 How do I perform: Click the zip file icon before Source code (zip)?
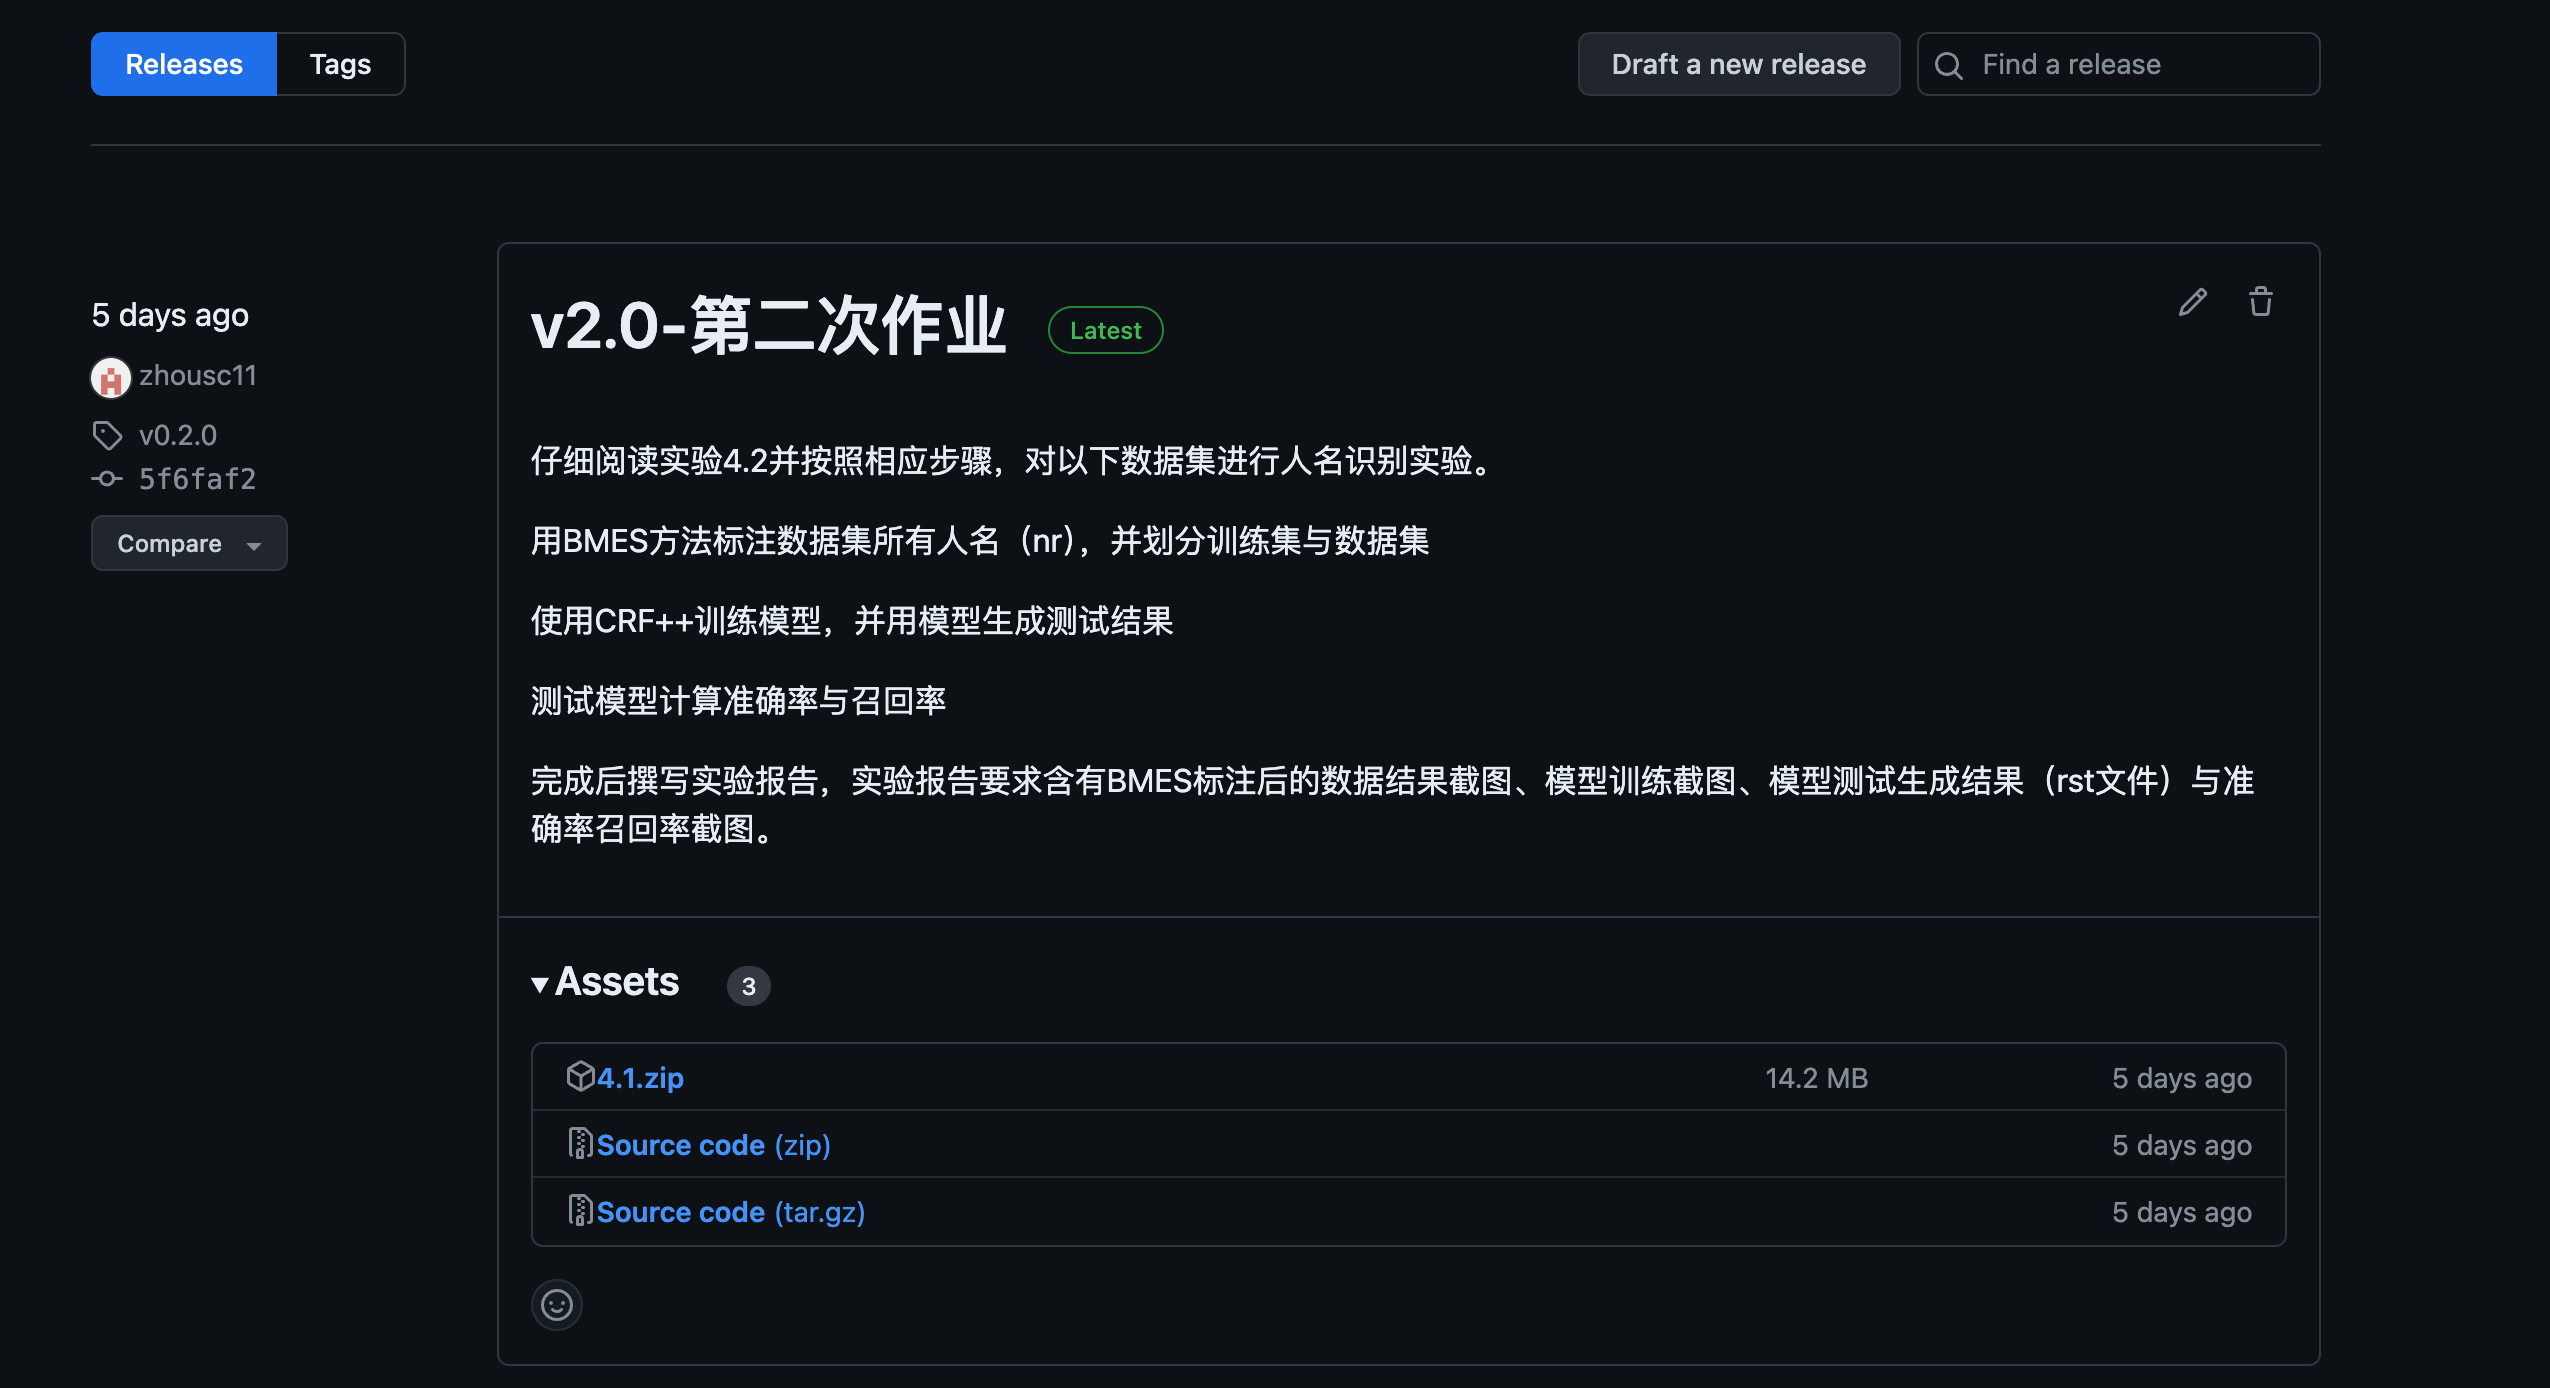pyautogui.click(x=580, y=1143)
